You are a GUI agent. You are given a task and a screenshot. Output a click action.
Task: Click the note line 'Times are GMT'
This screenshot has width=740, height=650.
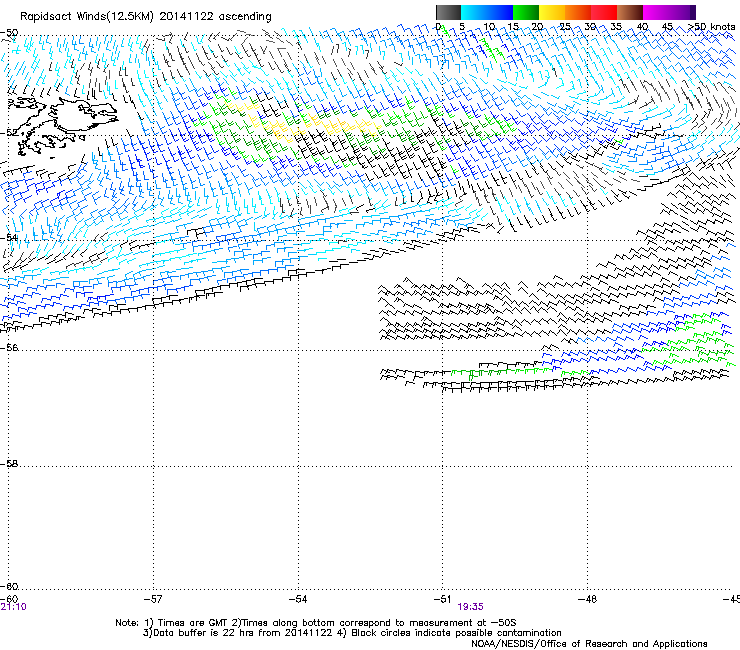[193, 623]
